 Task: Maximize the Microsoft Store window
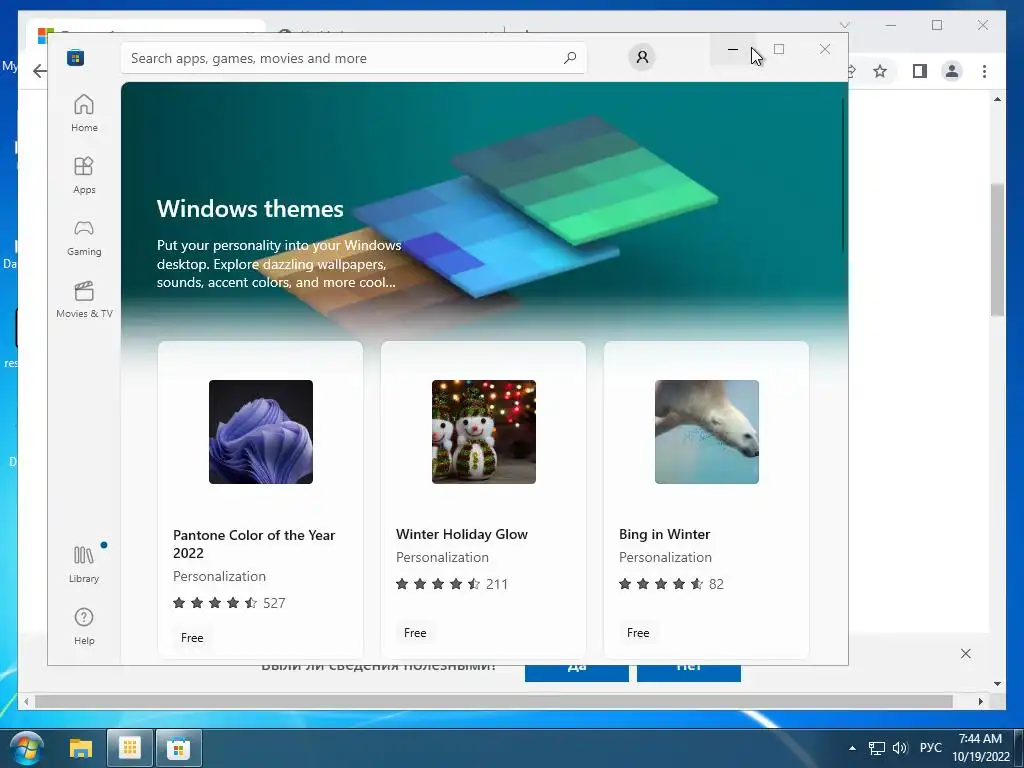click(x=778, y=49)
